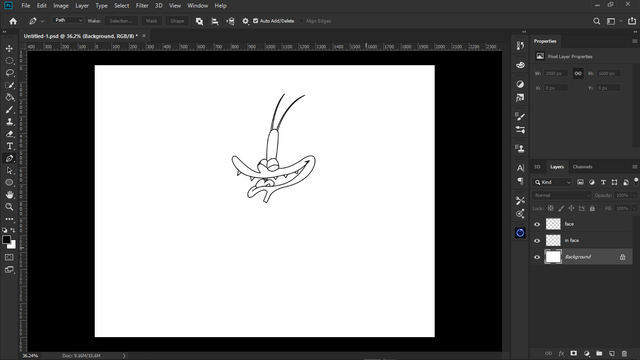Viewport: 640px width, 360px height.
Task: Open the Window menu
Action: (x=198, y=6)
